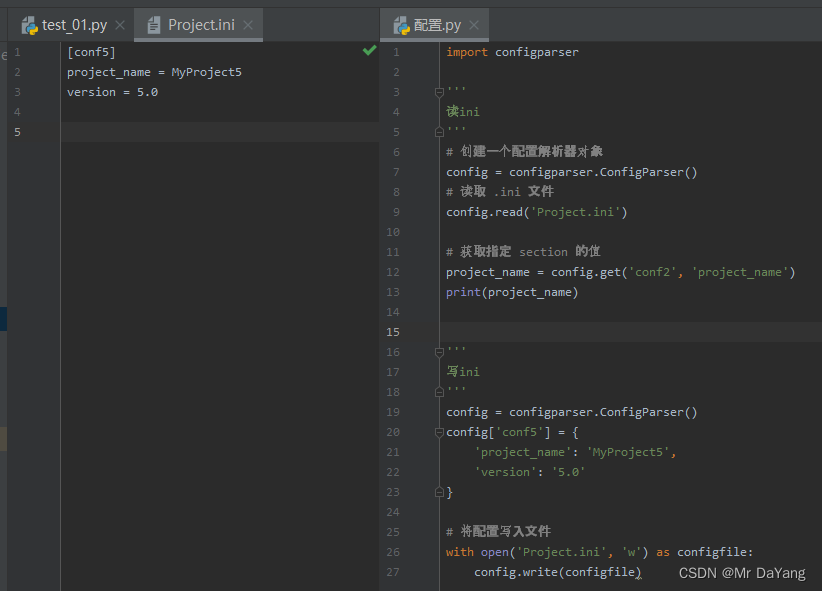The height and width of the screenshot is (591, 822).
Task: Collapse the docstring fold marker at line 3
Action: tap(439, 92)
